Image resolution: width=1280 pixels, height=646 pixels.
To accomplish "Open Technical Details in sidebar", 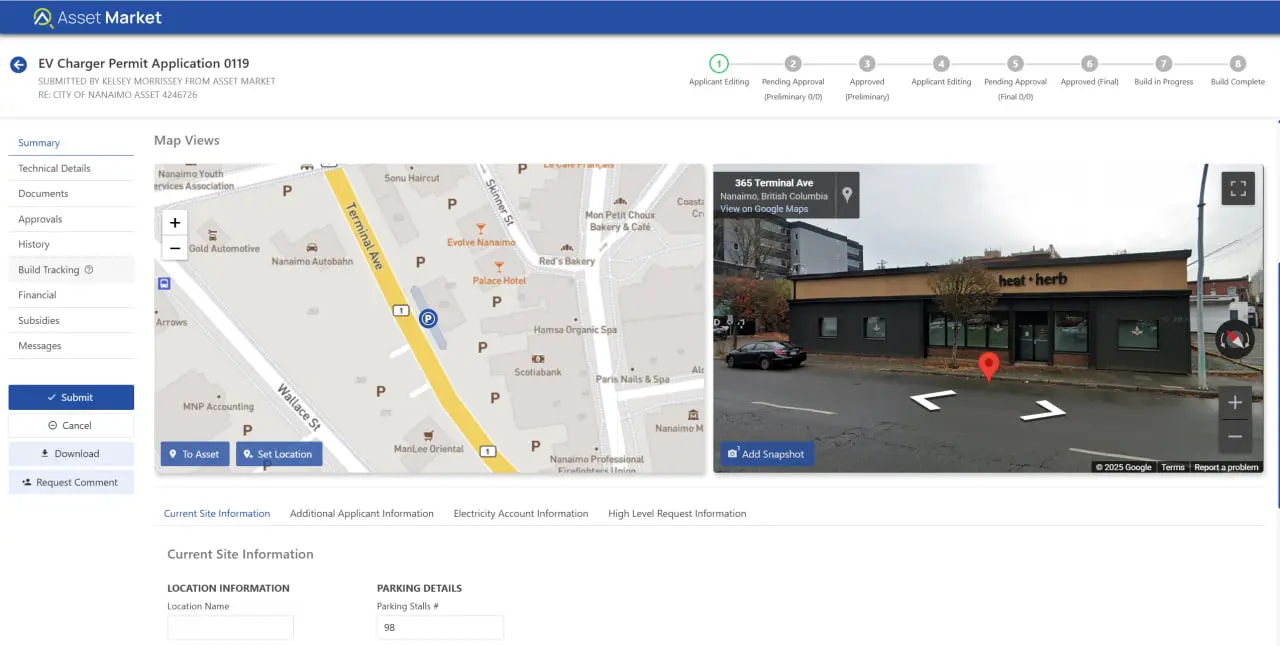I will click(x=71, y=168).
